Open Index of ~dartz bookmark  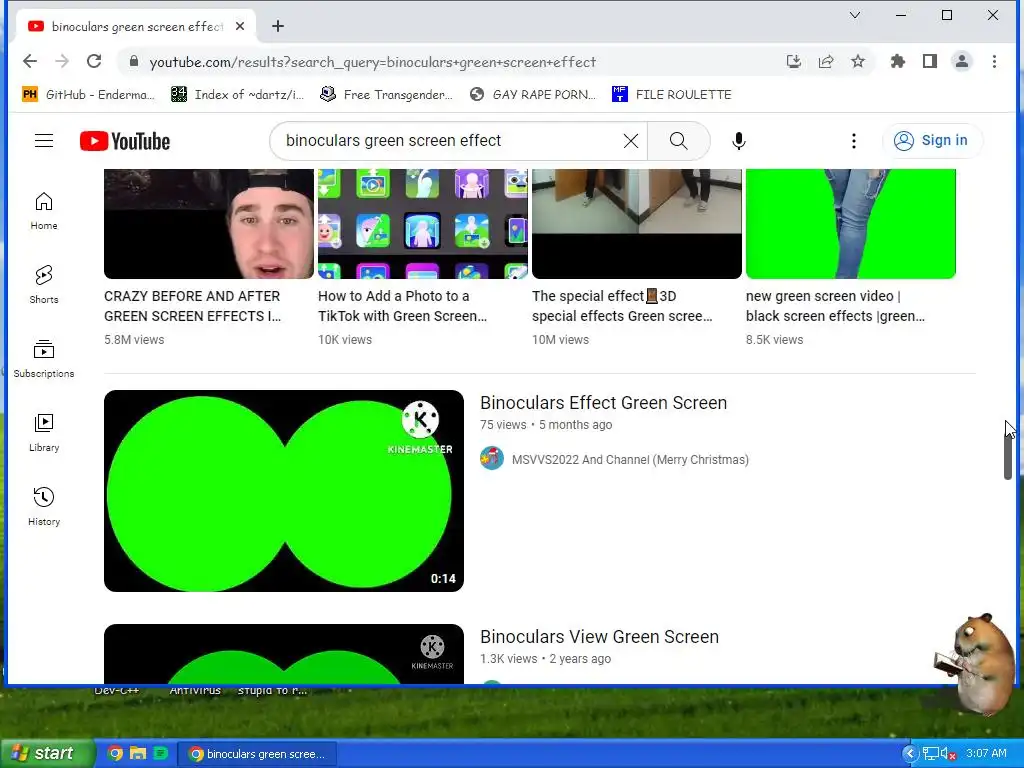click(238, 95)
